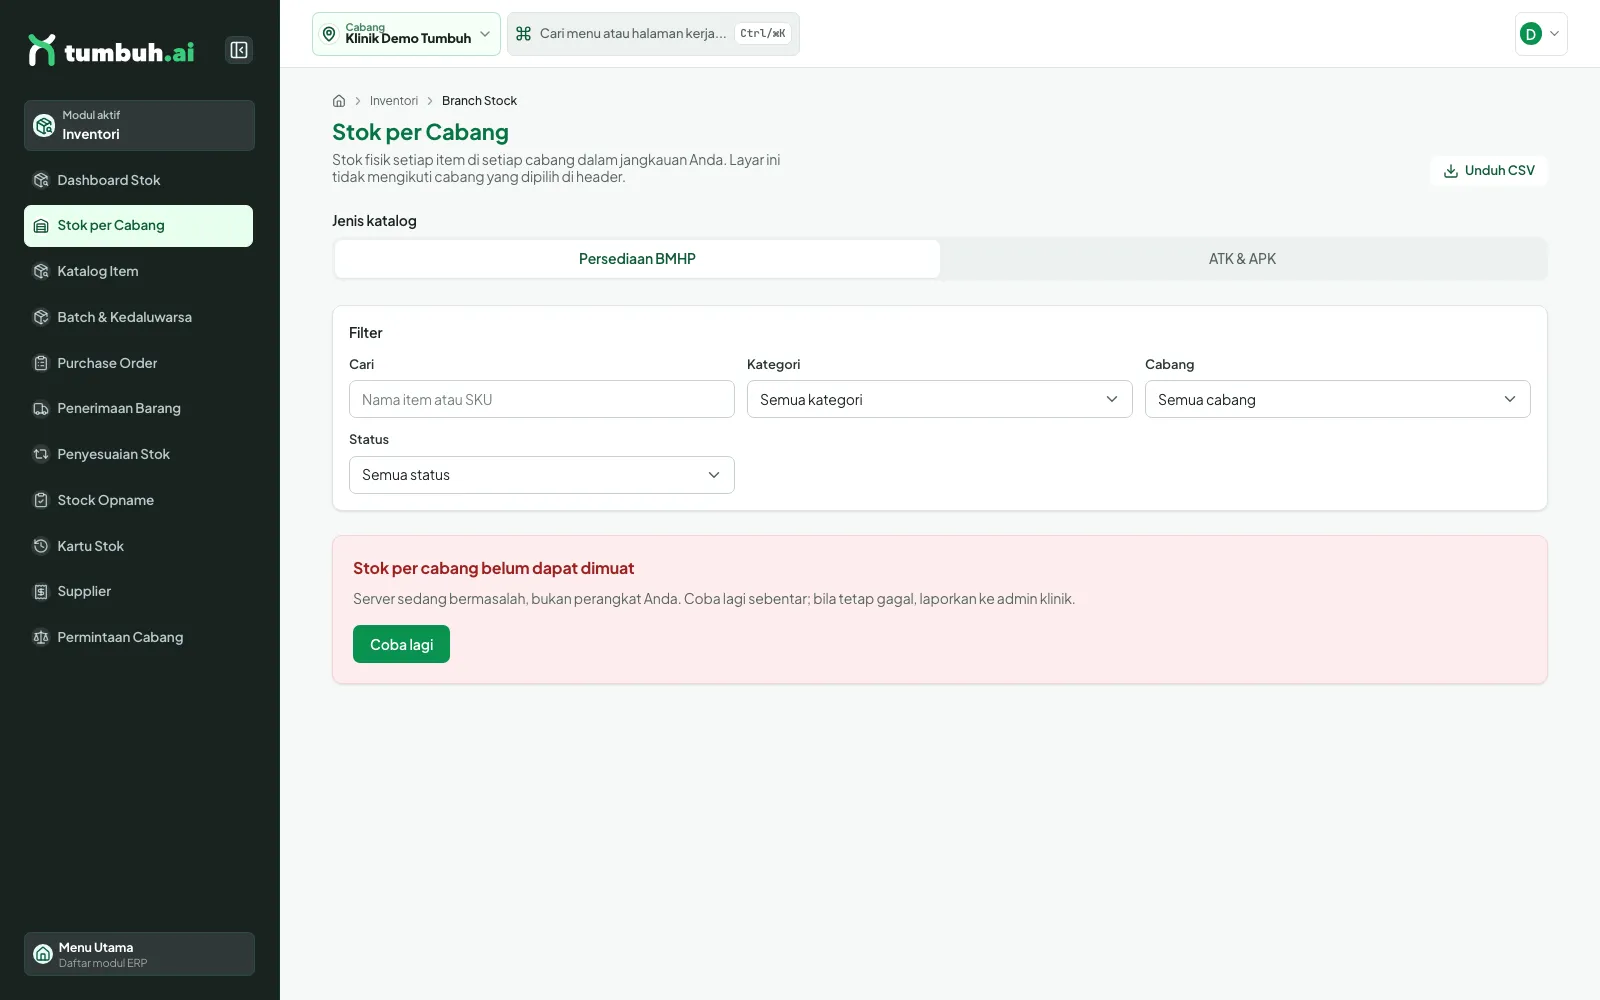Viewport: 1600px width, 1000px height.
Task: Collapse the sidebar with the panel icon
Action: point(239,50)
